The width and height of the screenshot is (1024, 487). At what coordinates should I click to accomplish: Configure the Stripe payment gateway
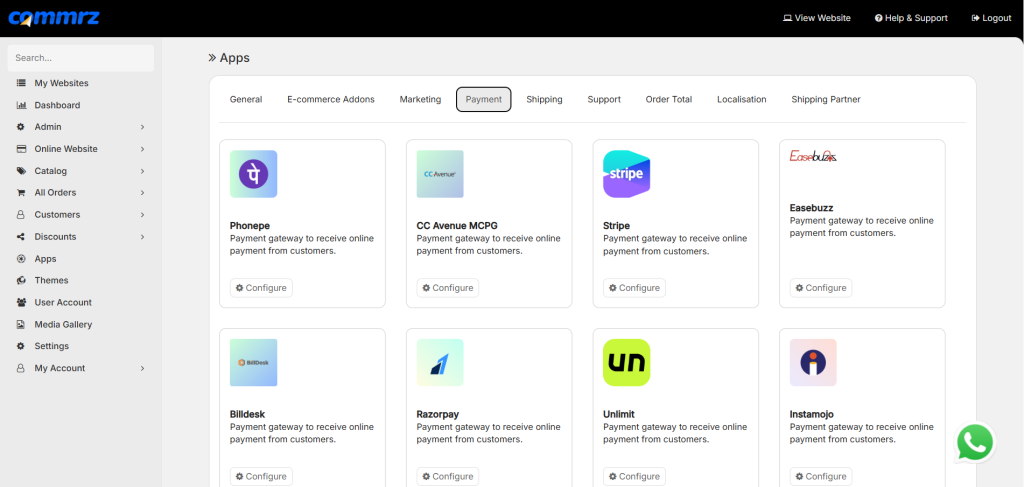point(634,288)
